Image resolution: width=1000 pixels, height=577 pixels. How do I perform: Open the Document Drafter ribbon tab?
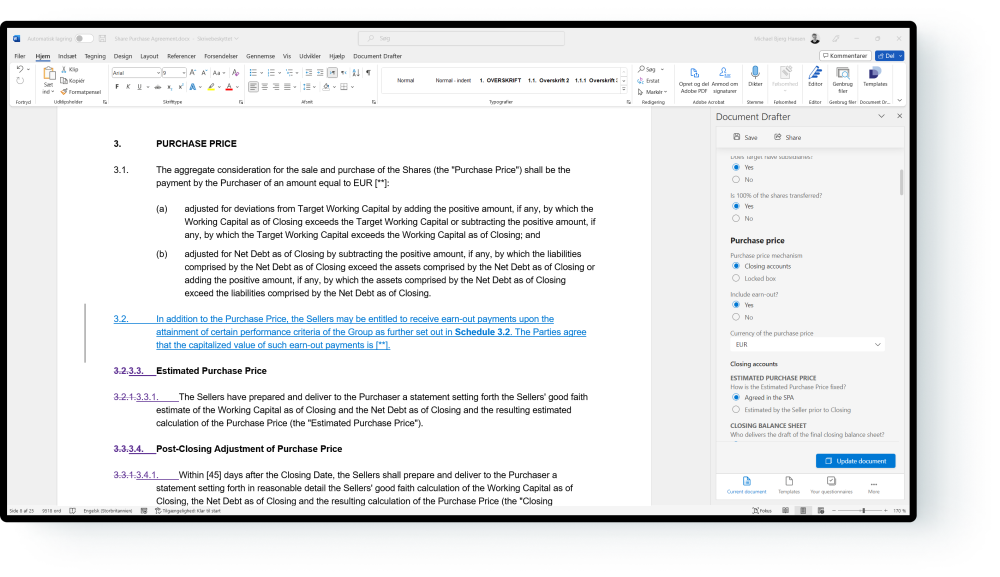378,56
